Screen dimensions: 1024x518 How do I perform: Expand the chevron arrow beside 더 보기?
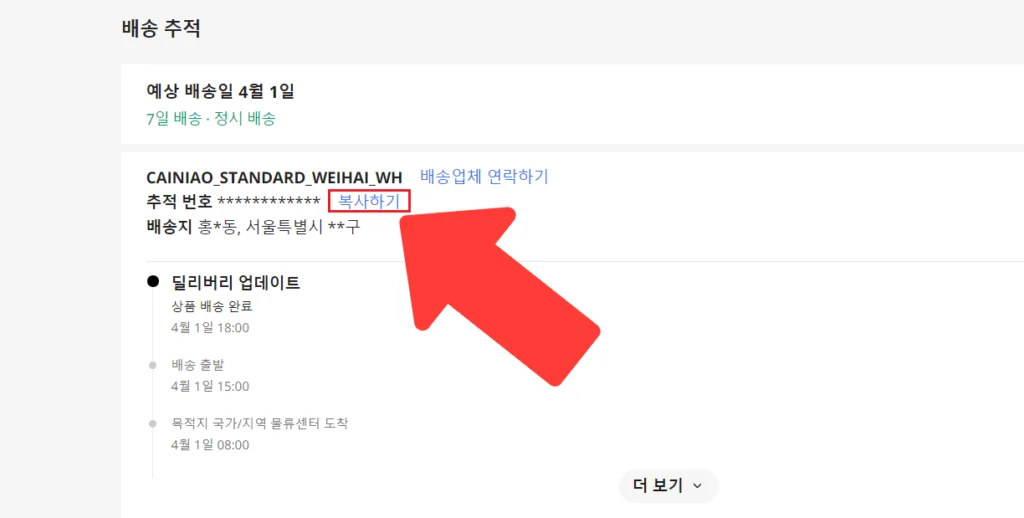tap(697, 486)
